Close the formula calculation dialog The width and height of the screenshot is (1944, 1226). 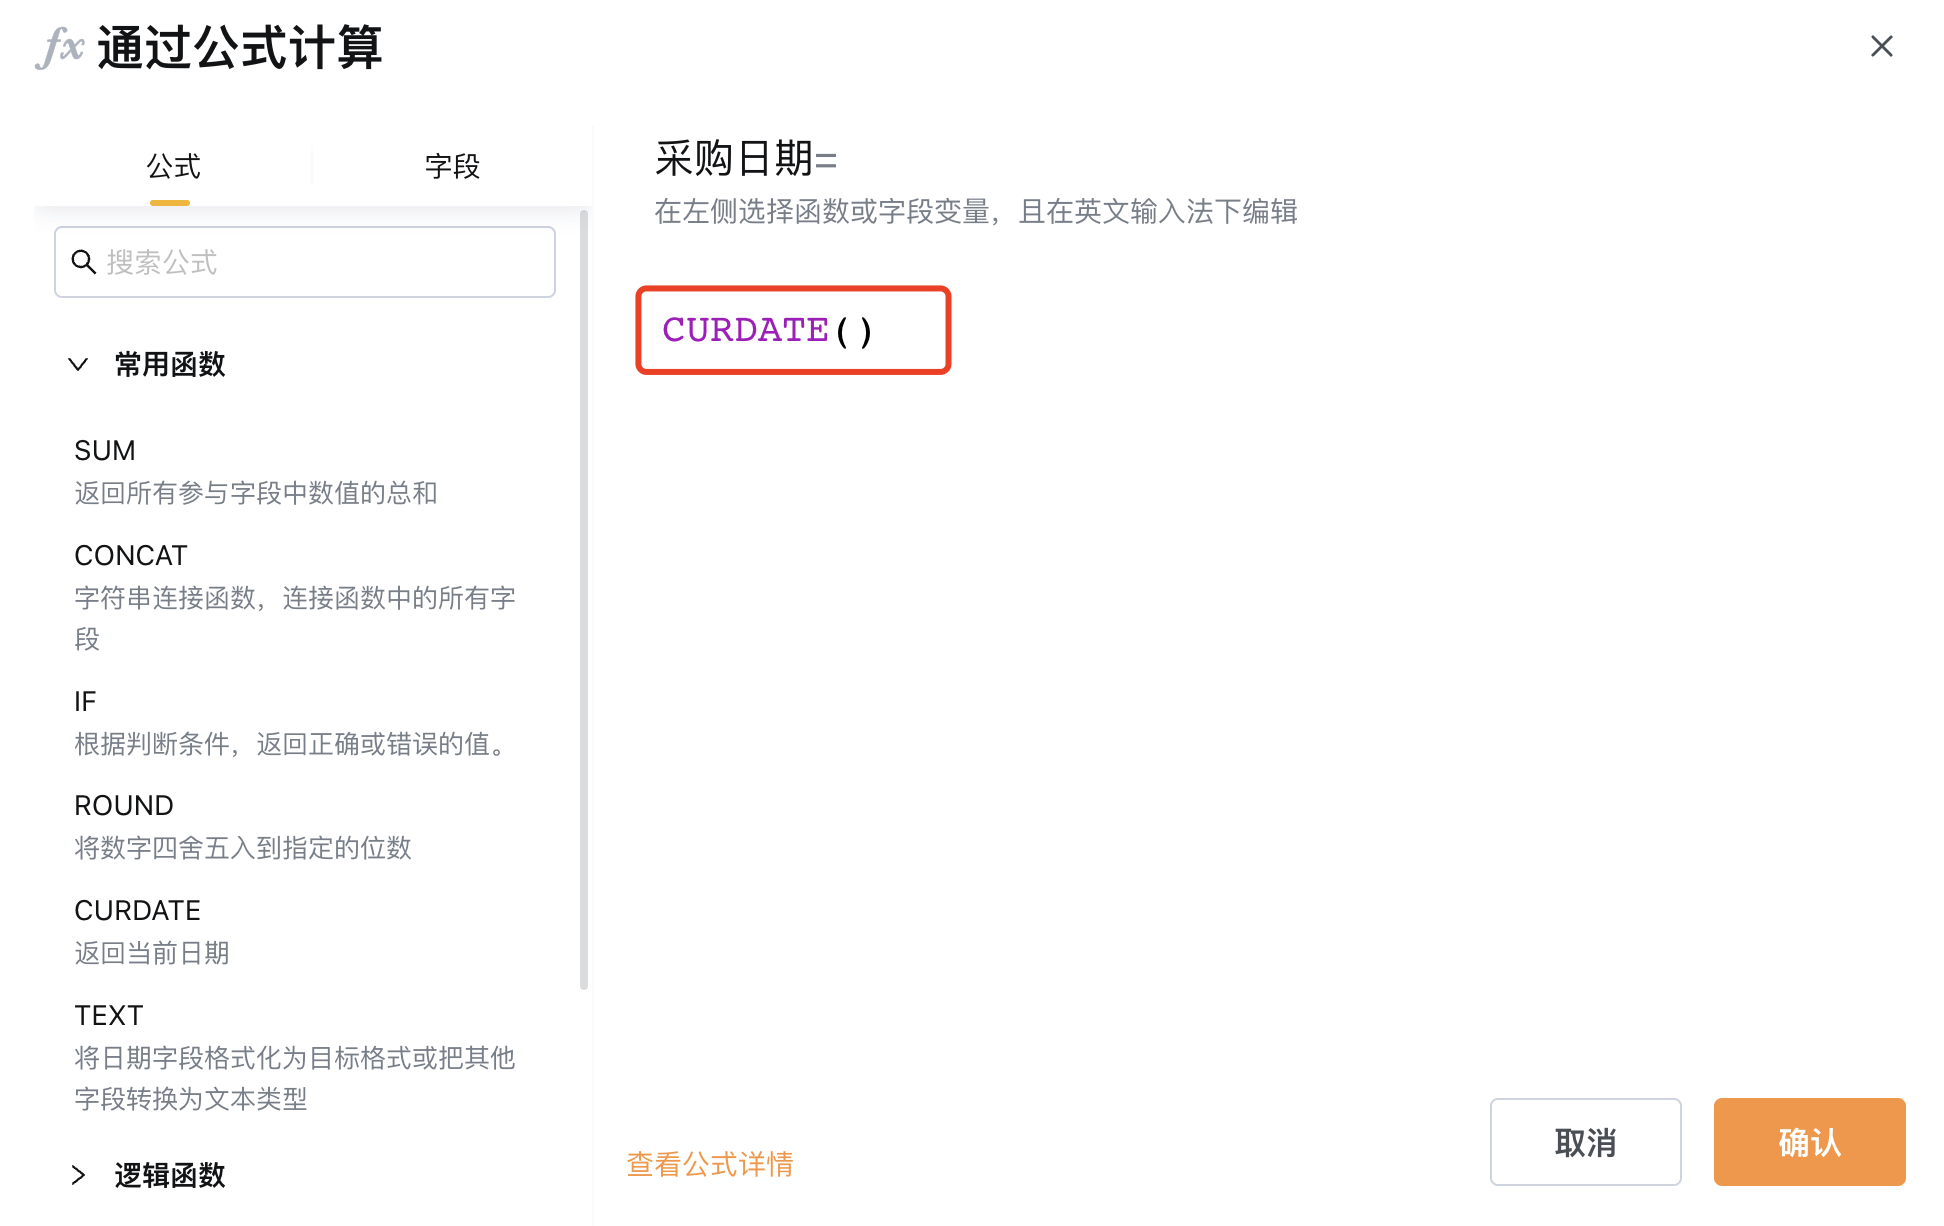tap(1881, 46)
